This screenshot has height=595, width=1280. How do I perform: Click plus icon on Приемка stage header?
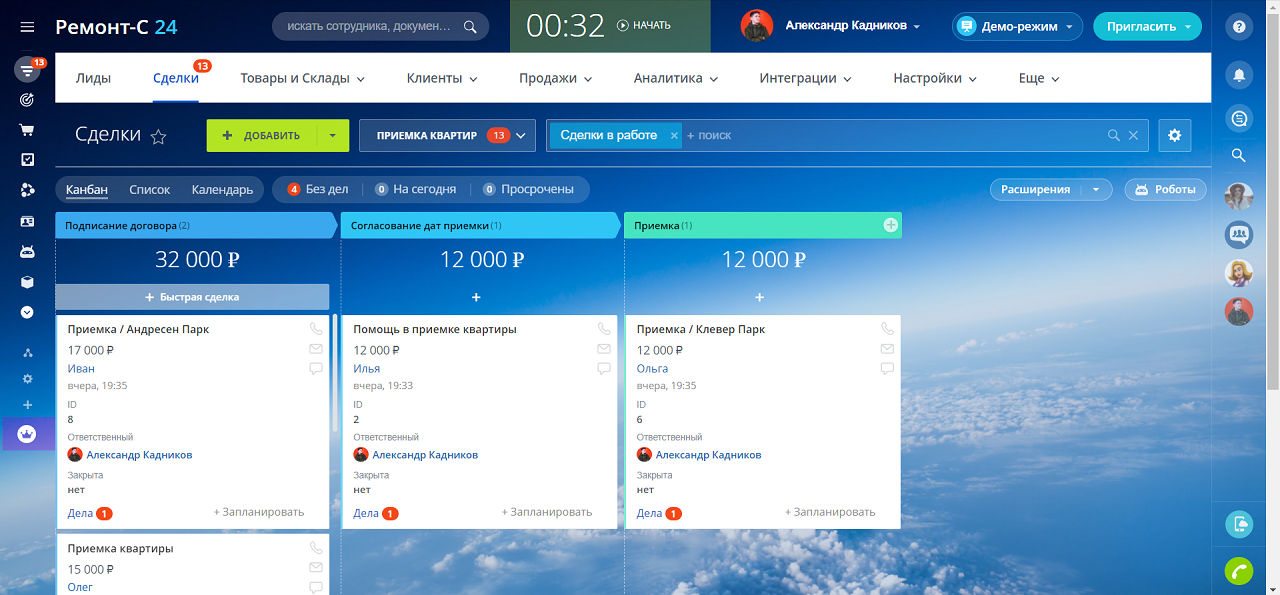coord(890,225)
